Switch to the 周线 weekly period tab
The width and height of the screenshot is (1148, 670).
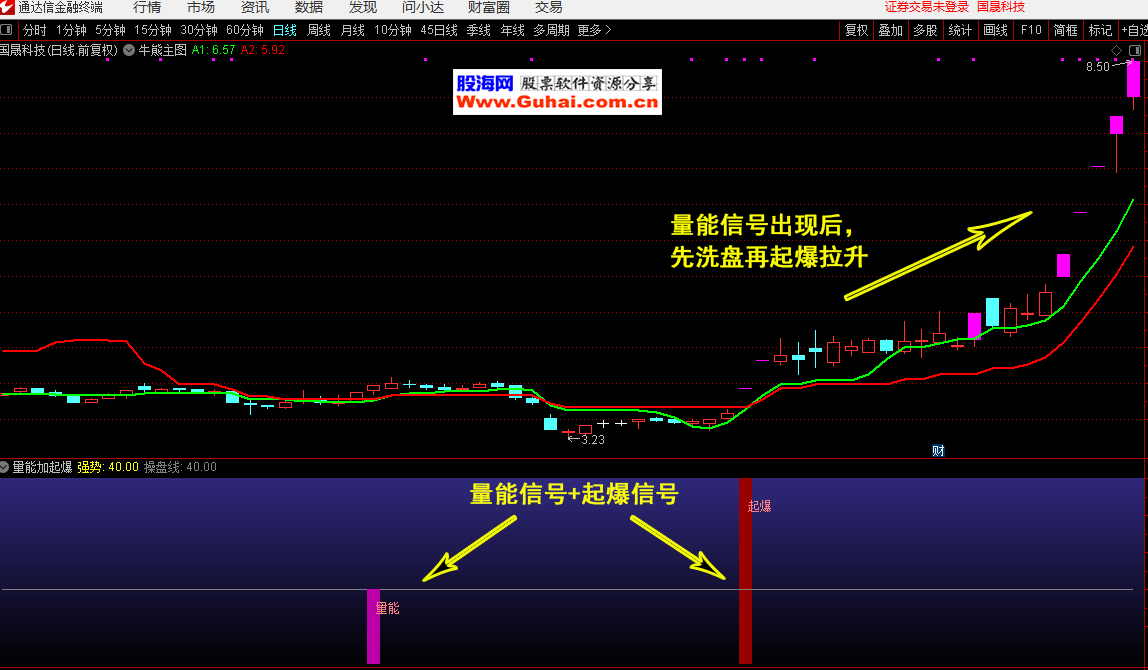coord(318,30)
